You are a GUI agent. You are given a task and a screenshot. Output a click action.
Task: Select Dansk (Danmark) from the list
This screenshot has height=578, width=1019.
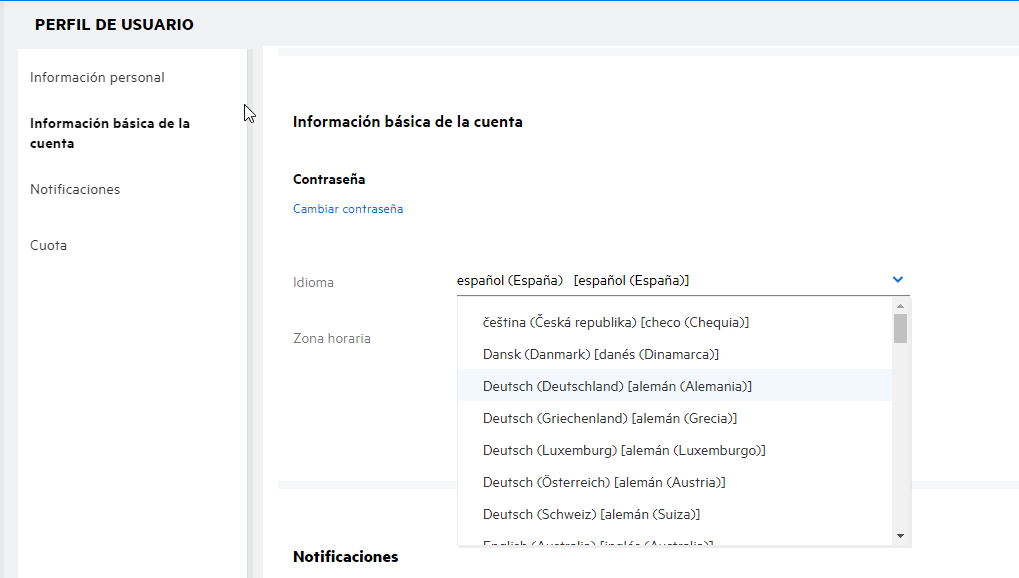600,355
